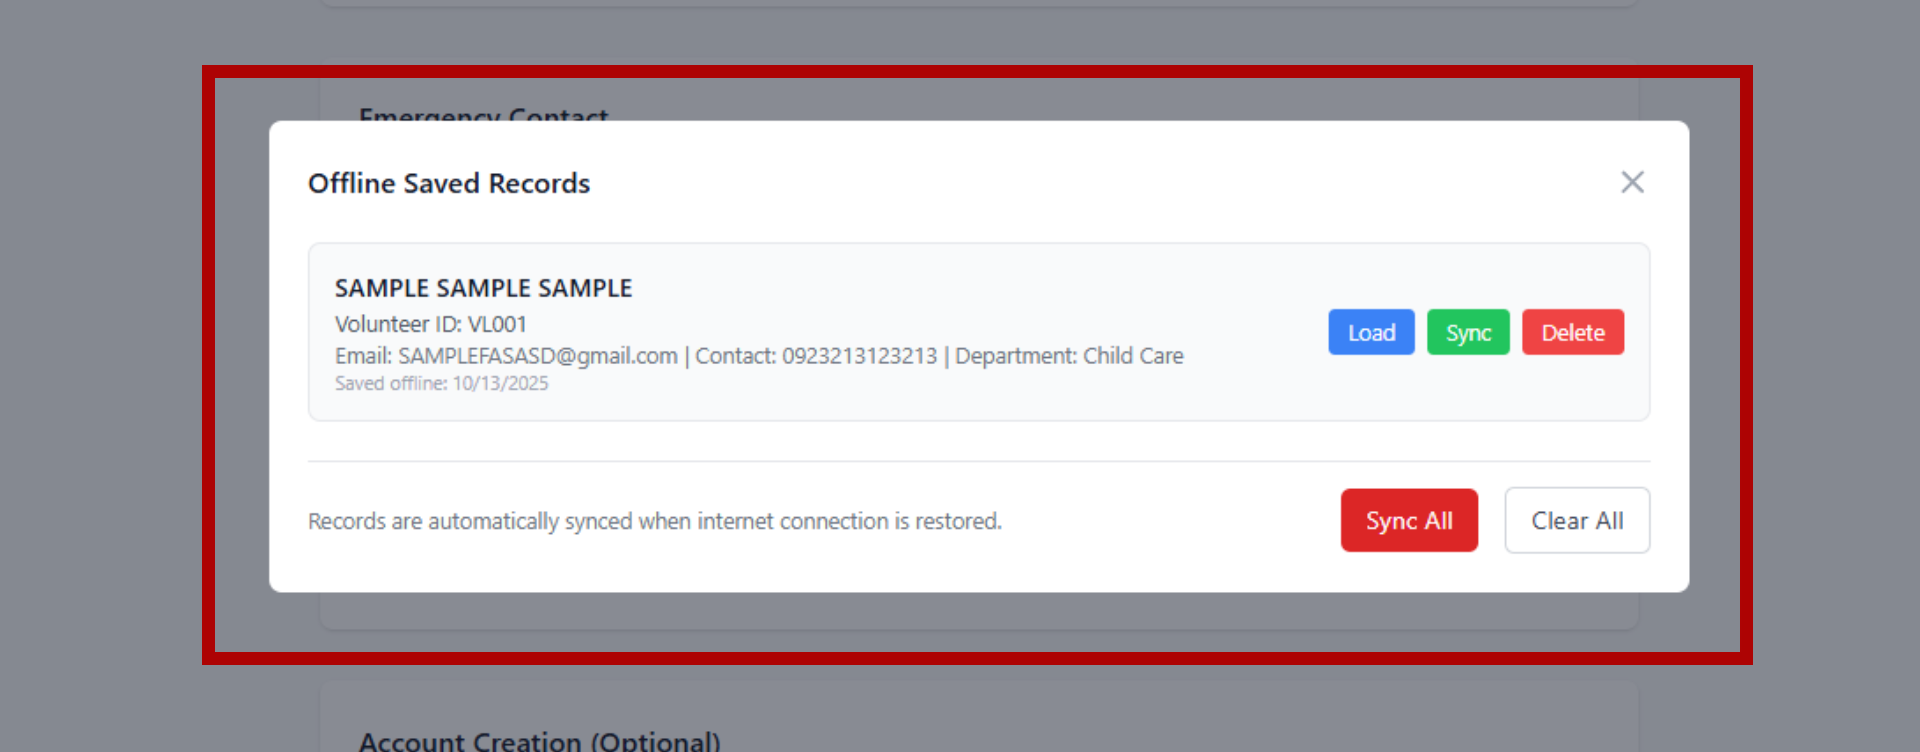Screen dimensions: 1920x752
Task: Click the word Contact in the record details
Action: (735, 356)
